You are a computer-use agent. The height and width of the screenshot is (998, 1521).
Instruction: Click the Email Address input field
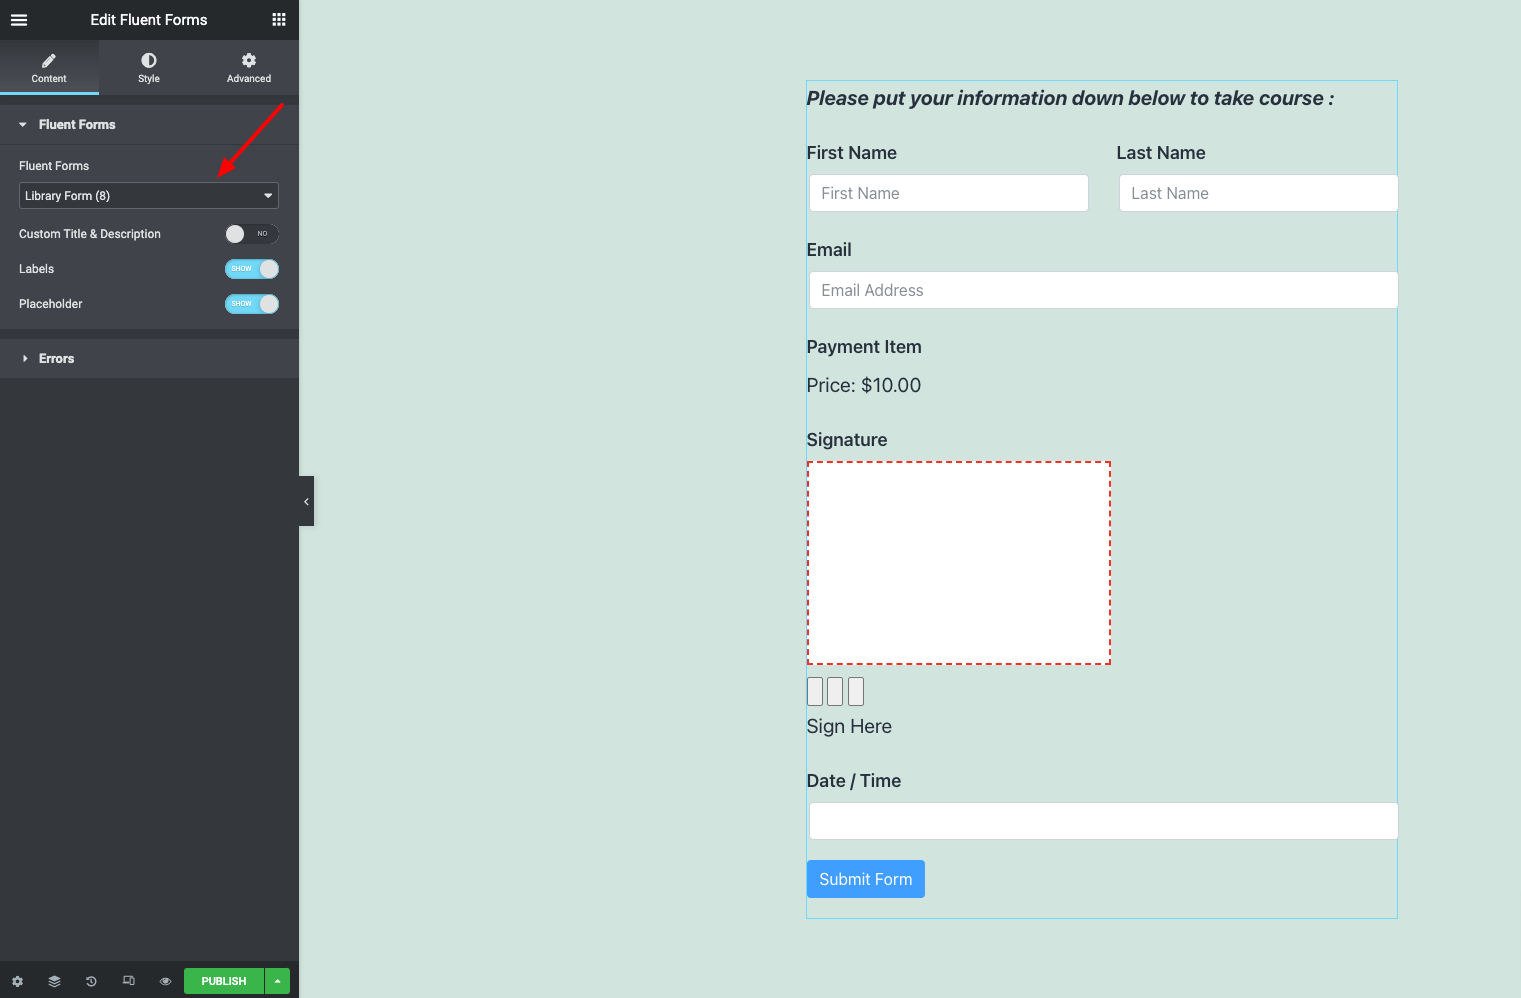[1103, 290]
